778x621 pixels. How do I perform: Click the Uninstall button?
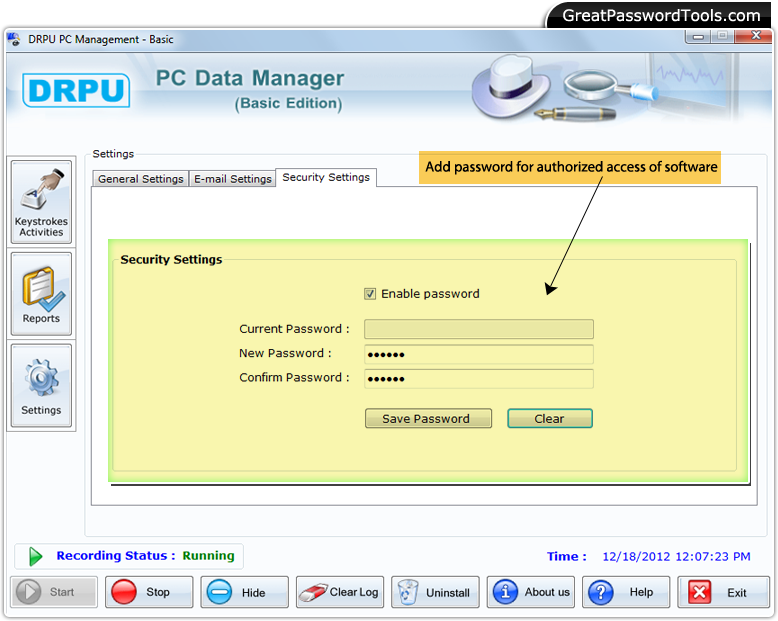(x=435, y=592)
